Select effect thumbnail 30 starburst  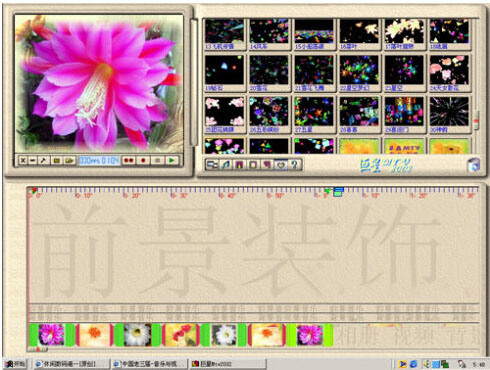pos(449,115)
